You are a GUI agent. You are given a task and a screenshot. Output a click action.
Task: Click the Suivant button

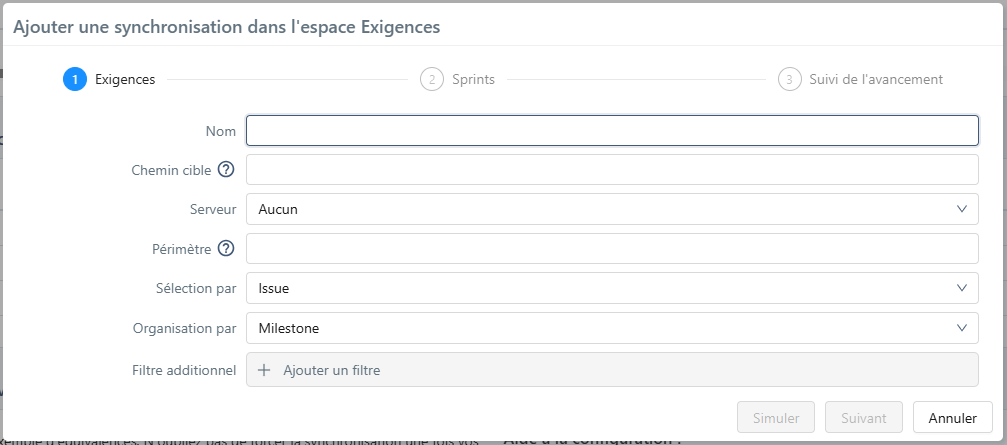coord(864,417)
